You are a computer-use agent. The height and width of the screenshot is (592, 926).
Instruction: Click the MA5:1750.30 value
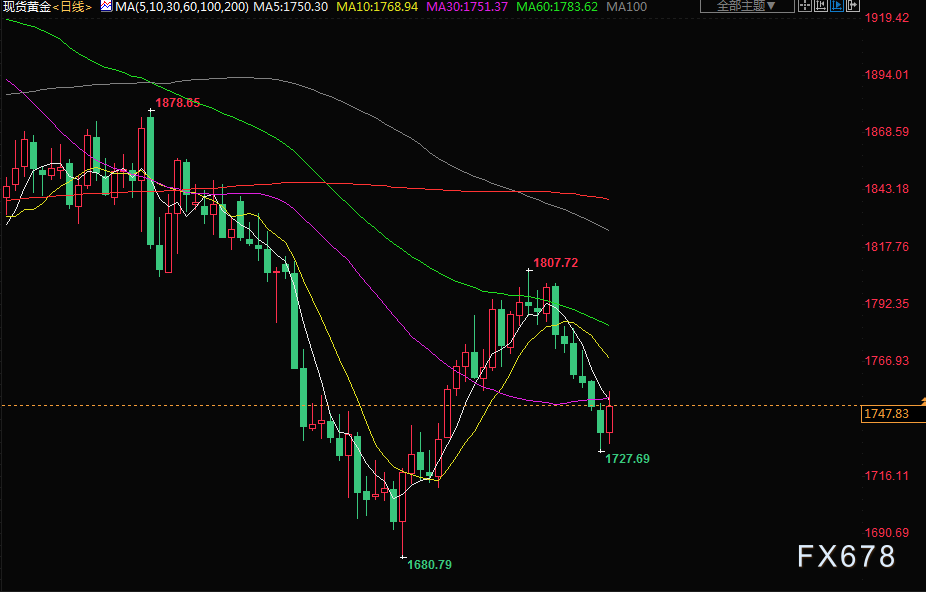coord(291,7)
